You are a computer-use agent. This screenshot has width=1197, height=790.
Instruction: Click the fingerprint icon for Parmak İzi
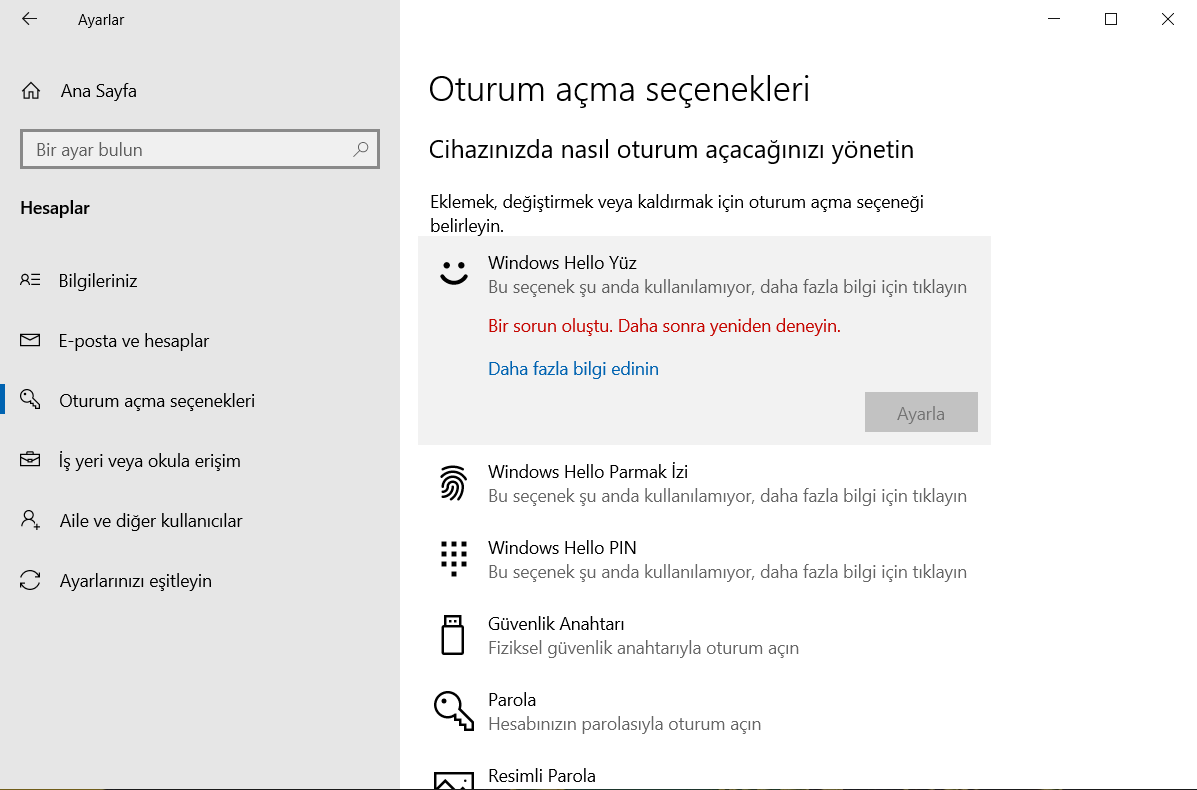[x=453, y=482]
